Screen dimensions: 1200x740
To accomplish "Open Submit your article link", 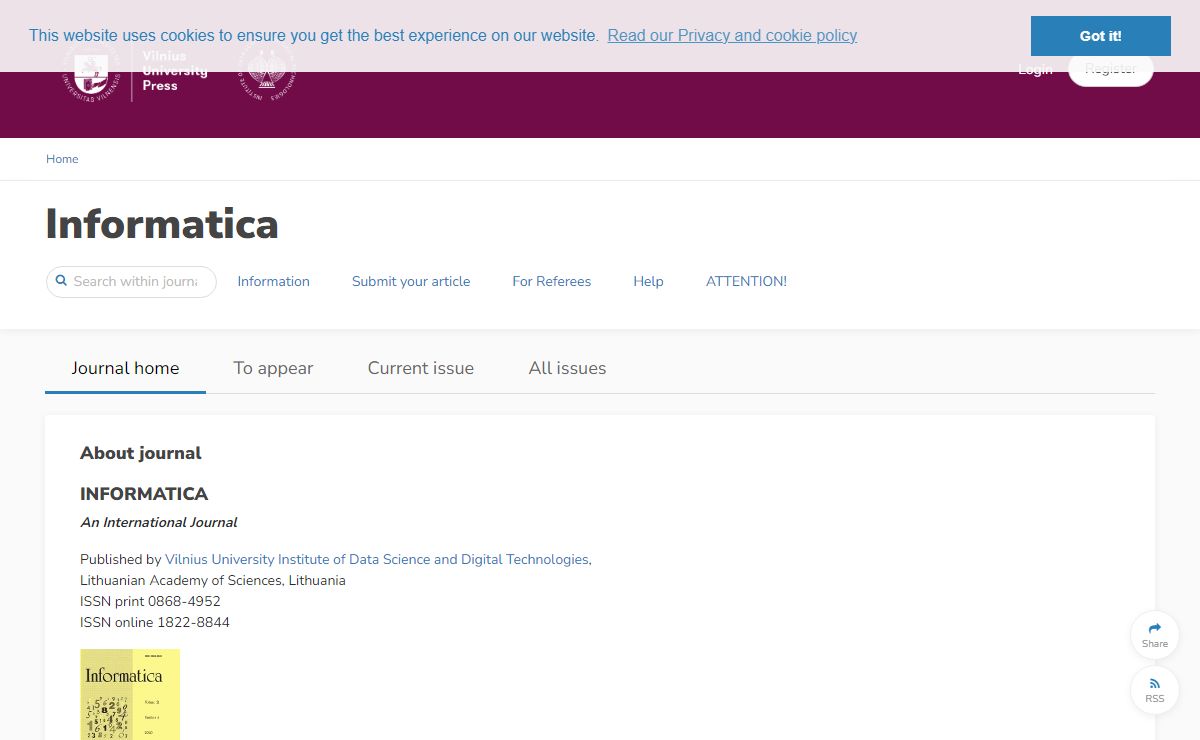I will click(411, 282).
